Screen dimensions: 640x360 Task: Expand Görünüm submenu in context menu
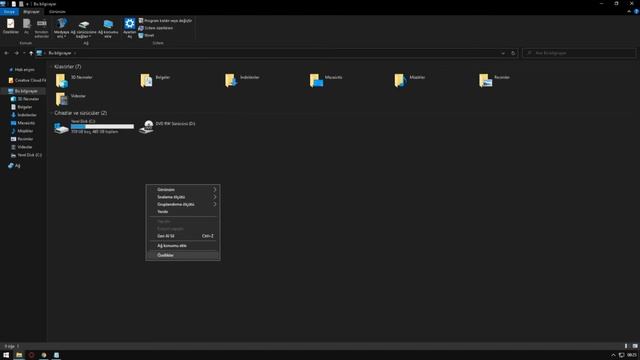[x=183, y=189]
